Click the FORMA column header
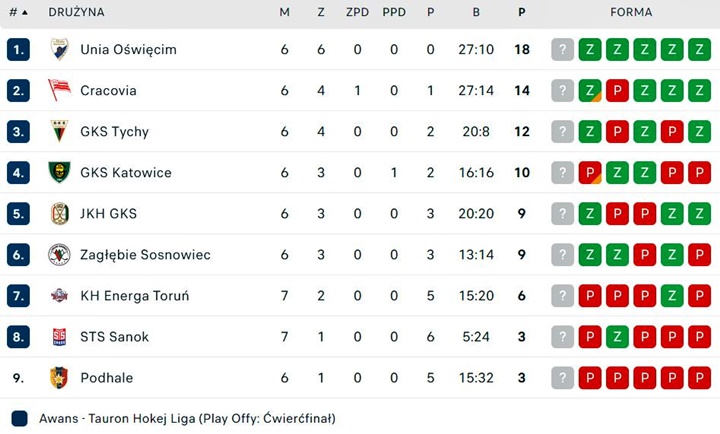The image size is (720, 434). coord(631,13)
